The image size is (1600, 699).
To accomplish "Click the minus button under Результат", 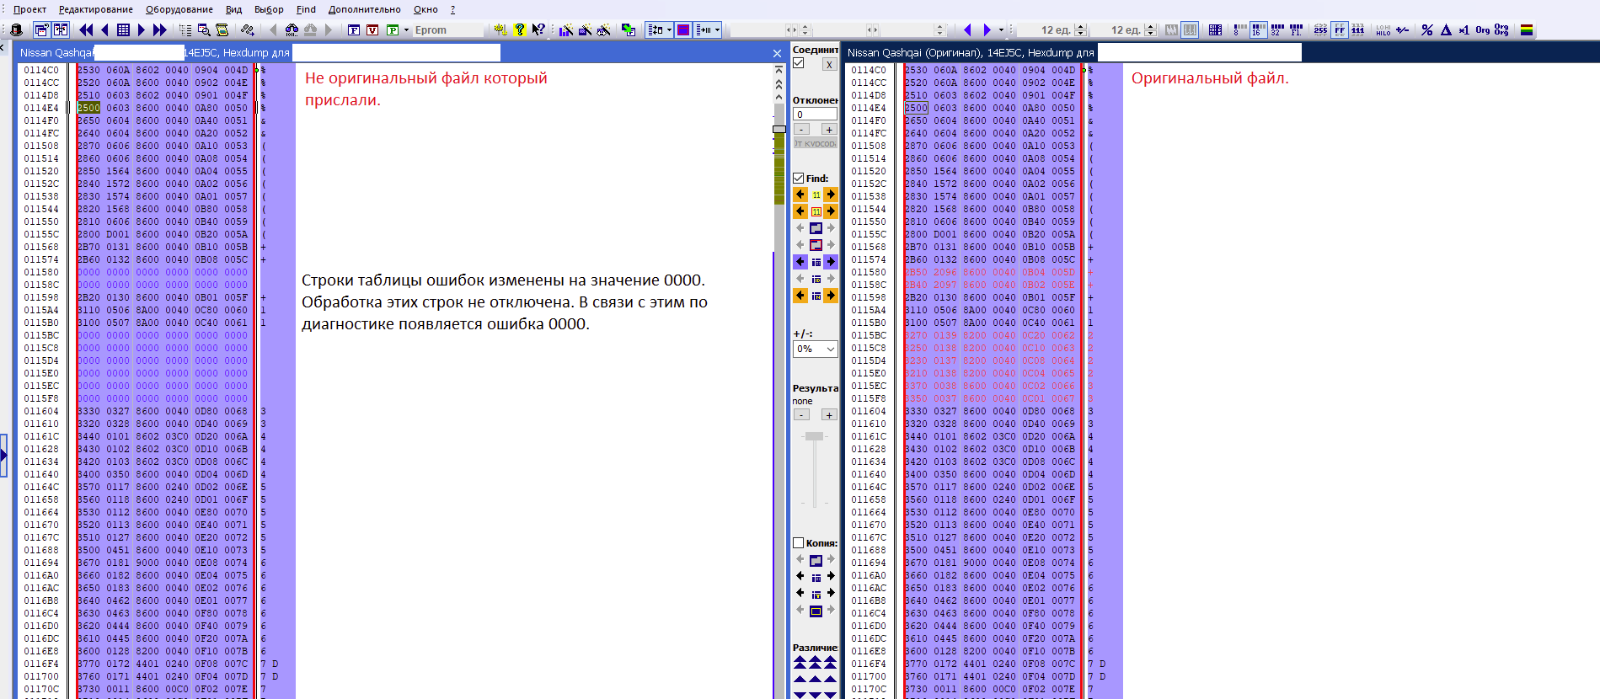I will tap(801, 414).
